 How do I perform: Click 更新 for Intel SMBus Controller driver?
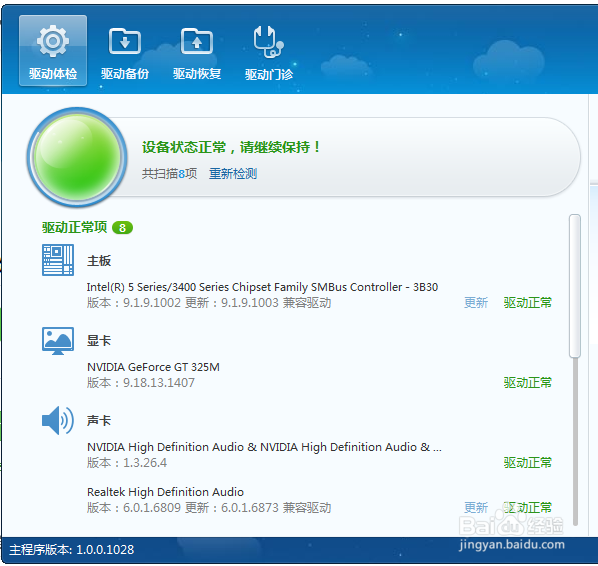[476, 303]
